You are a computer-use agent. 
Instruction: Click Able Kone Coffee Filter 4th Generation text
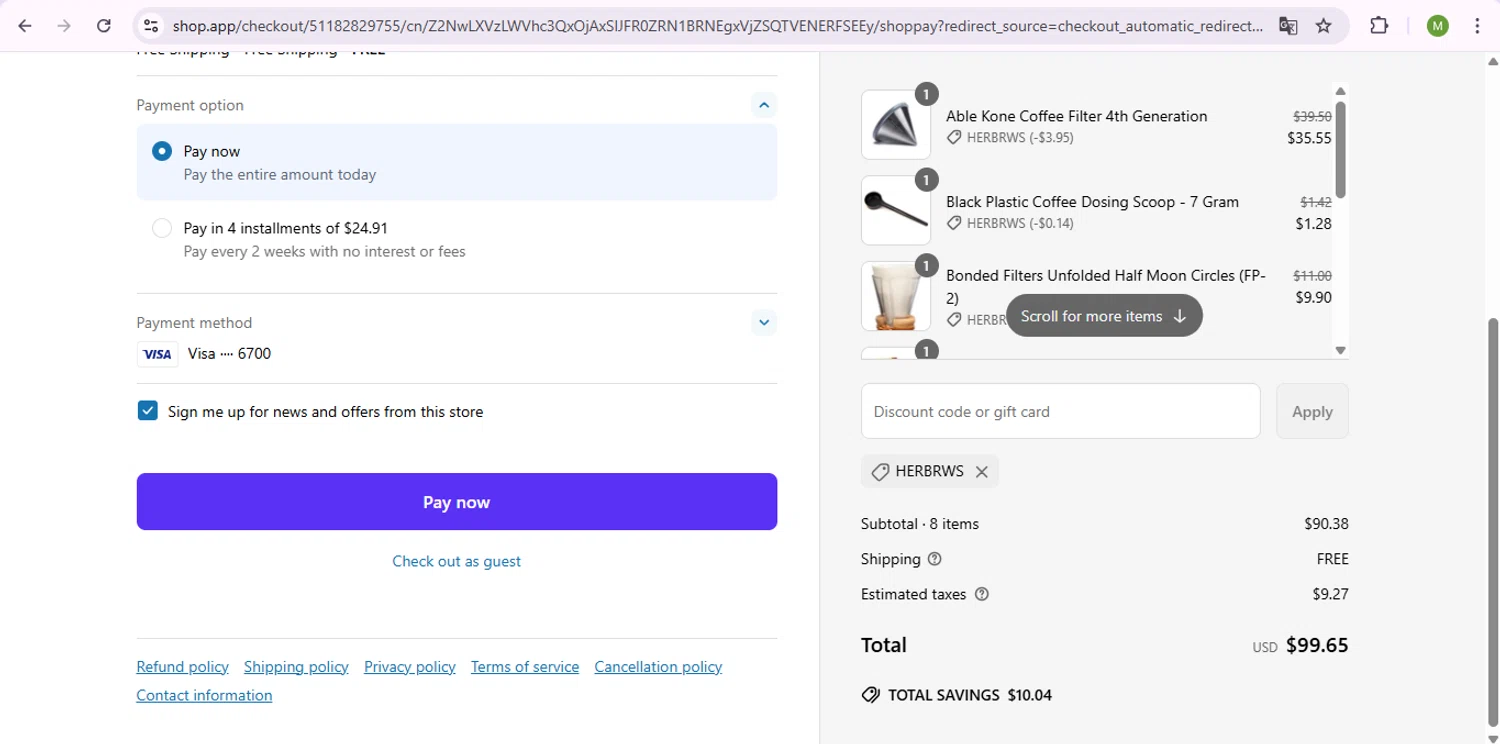point(1076,116)
